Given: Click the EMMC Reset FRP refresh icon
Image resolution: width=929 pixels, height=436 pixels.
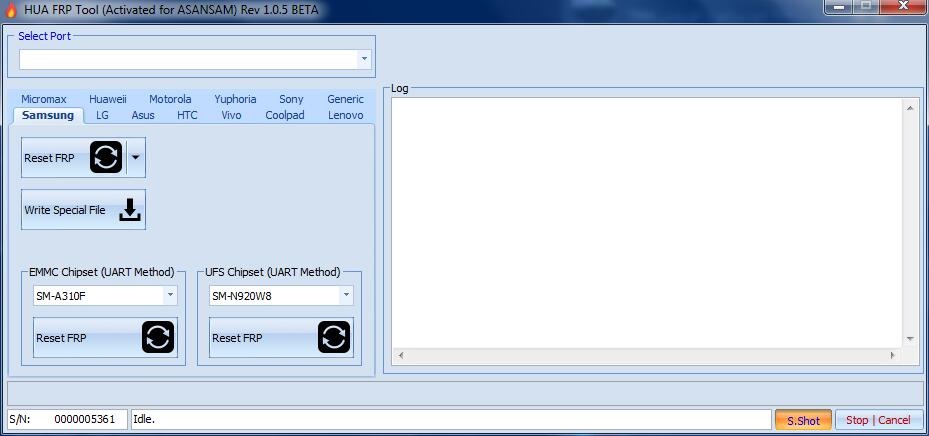Looking at the screenshot, I should point(158,337).
